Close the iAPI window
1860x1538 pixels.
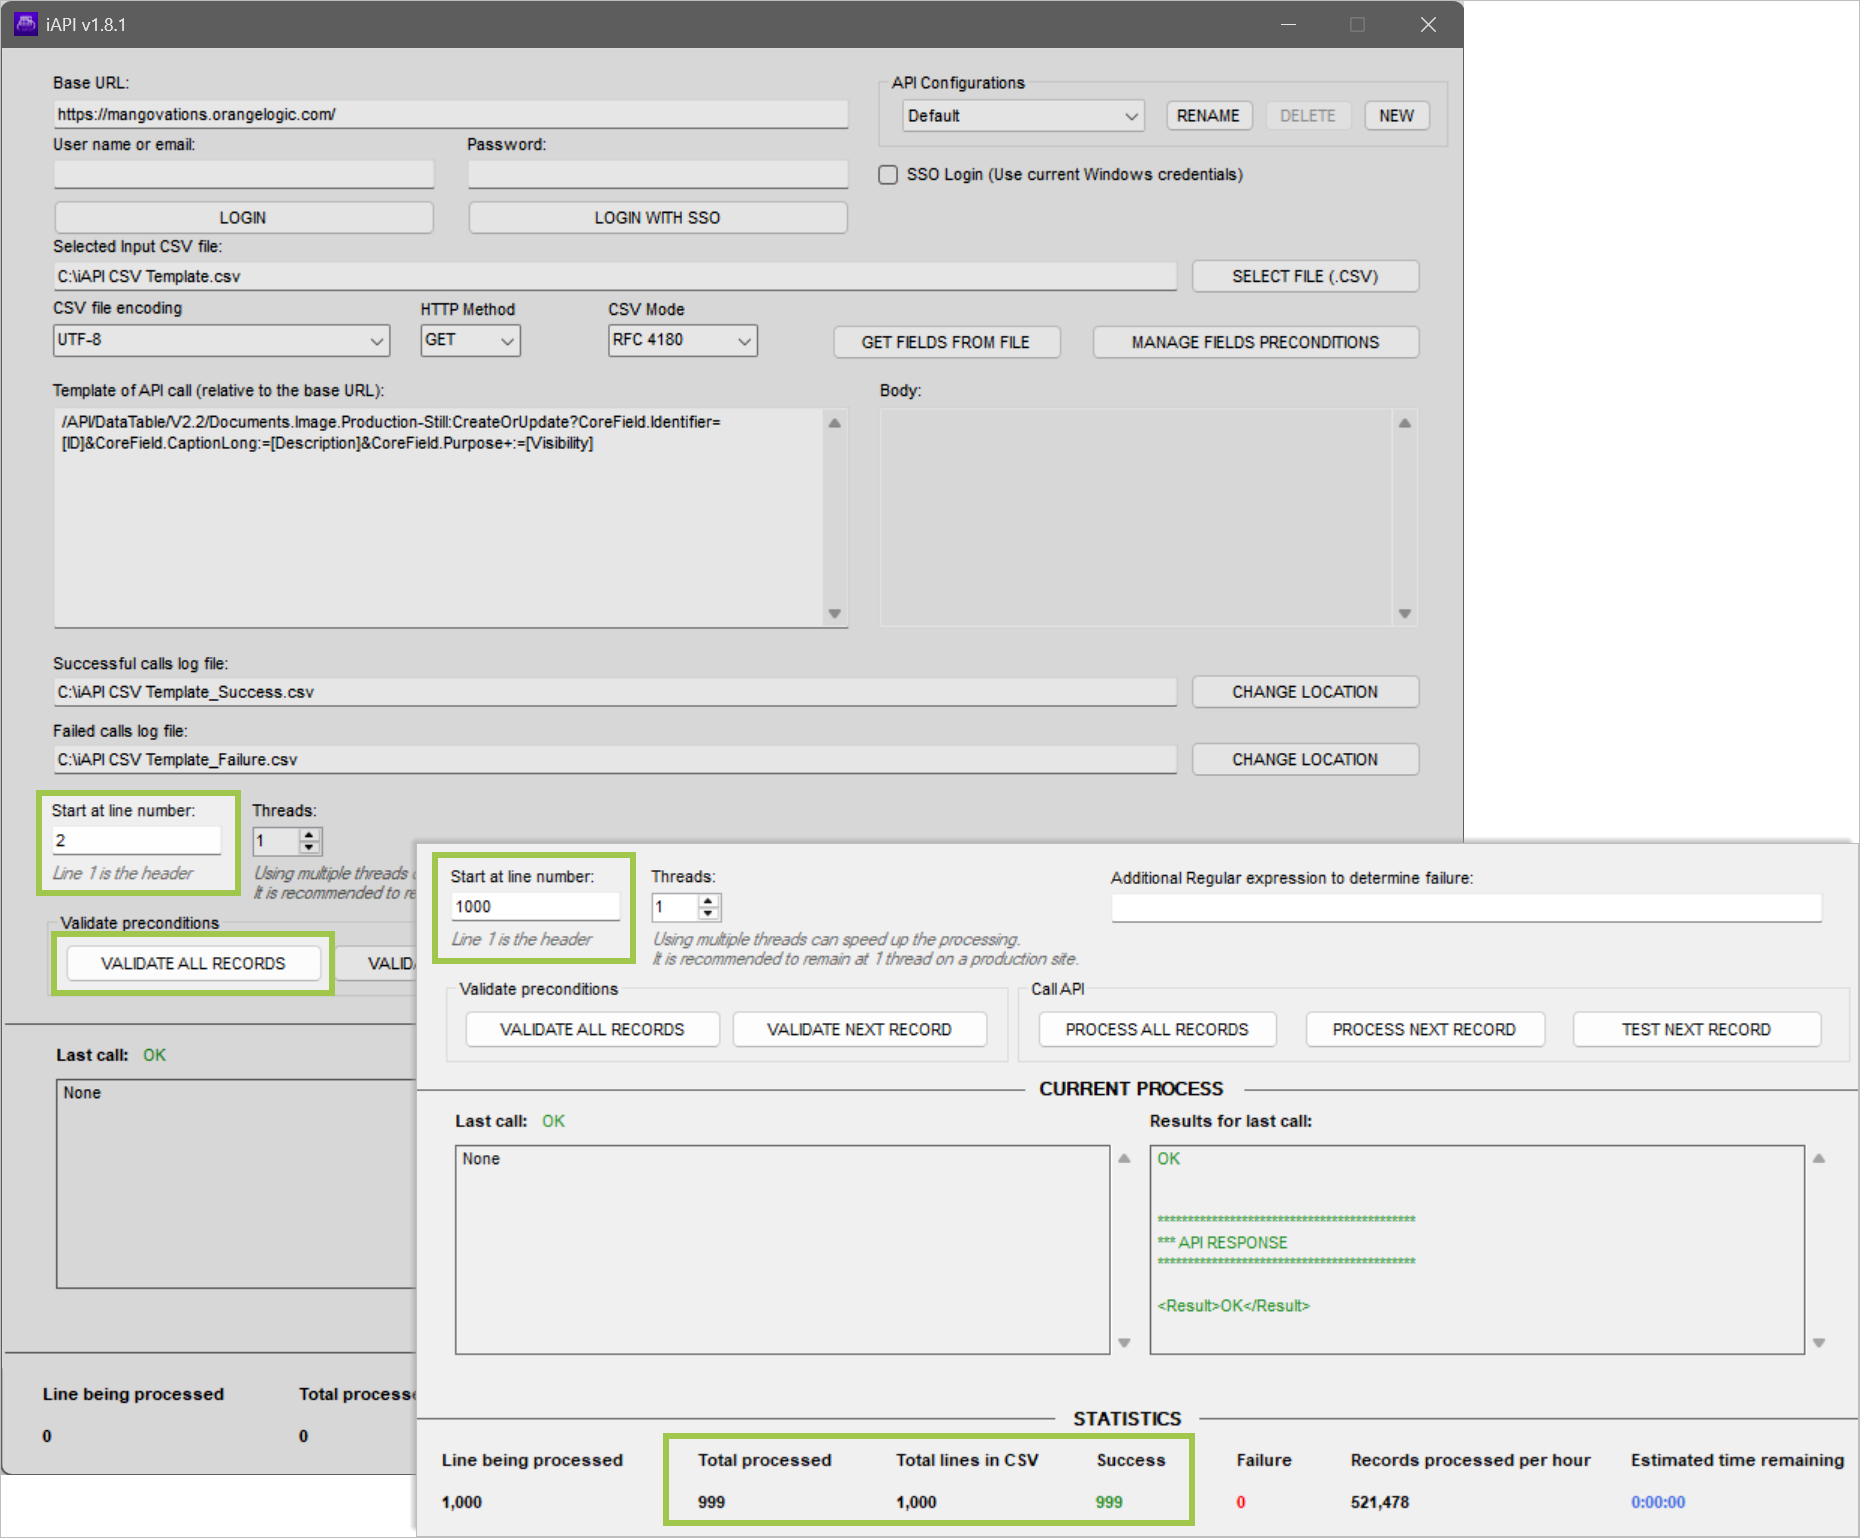coord(1428,24)
